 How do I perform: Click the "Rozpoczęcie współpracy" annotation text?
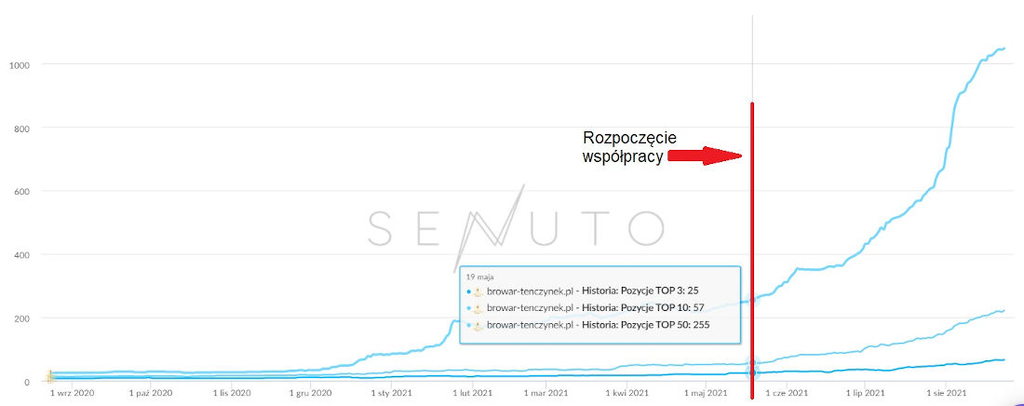coord(624,147)
